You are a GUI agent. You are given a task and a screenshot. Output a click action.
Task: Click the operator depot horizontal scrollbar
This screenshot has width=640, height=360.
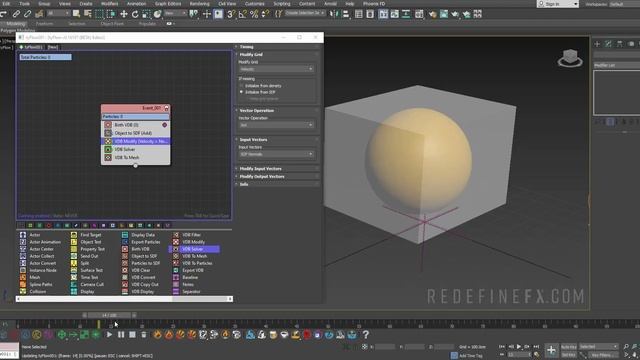(x=124, y=299)
